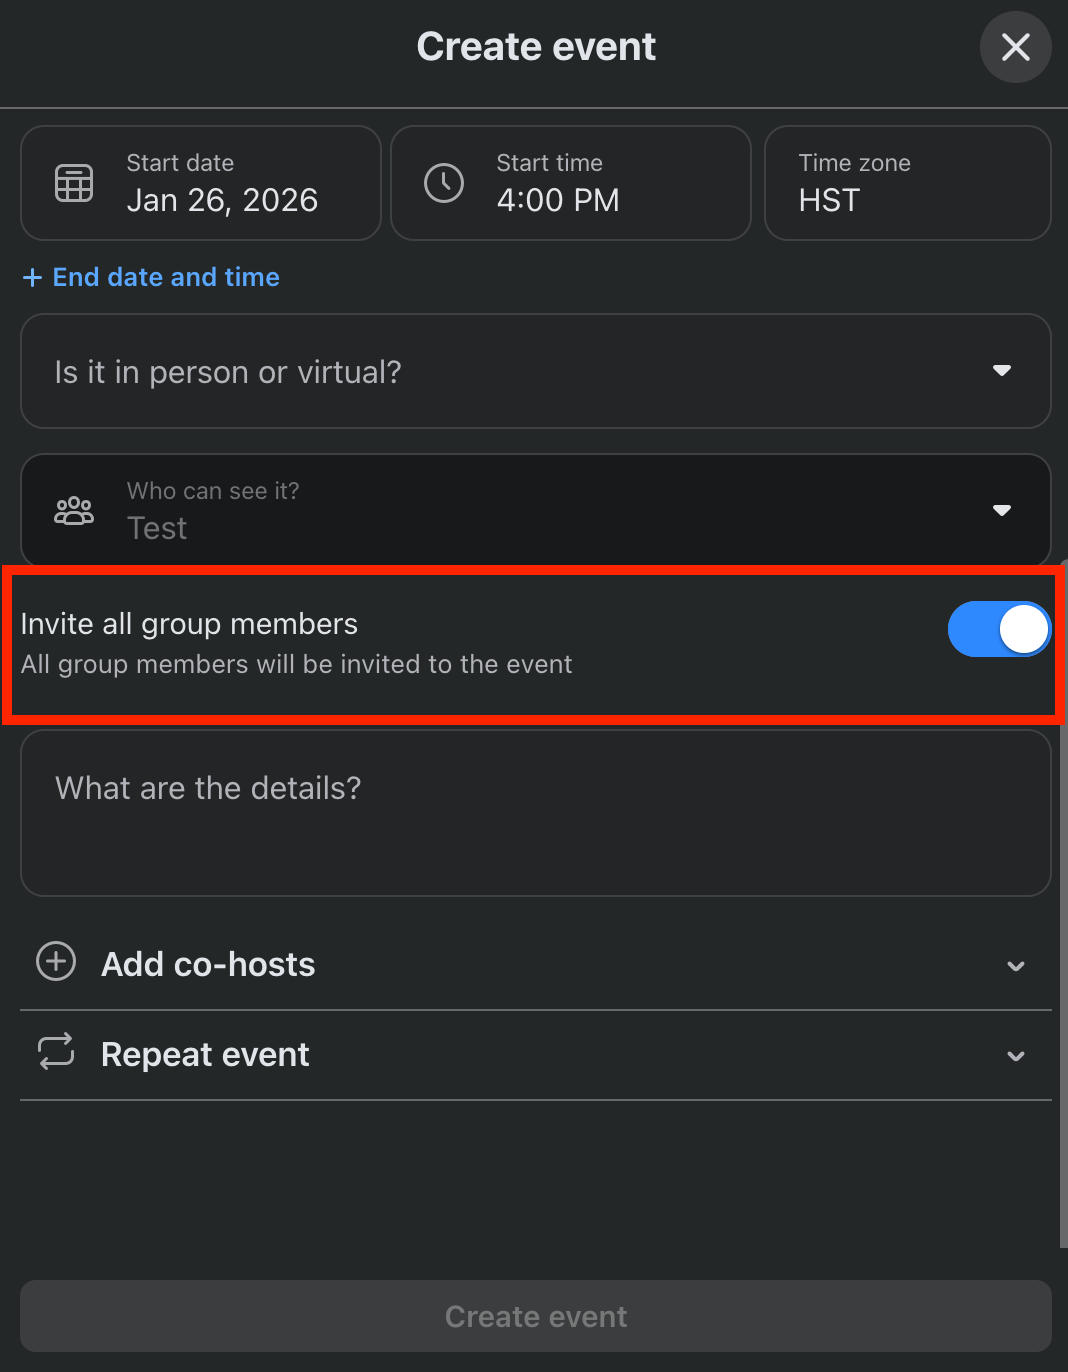Screen dimensions: 1068x1372
Task: Toggle off Invite all group members
Action: coord(998,629)
